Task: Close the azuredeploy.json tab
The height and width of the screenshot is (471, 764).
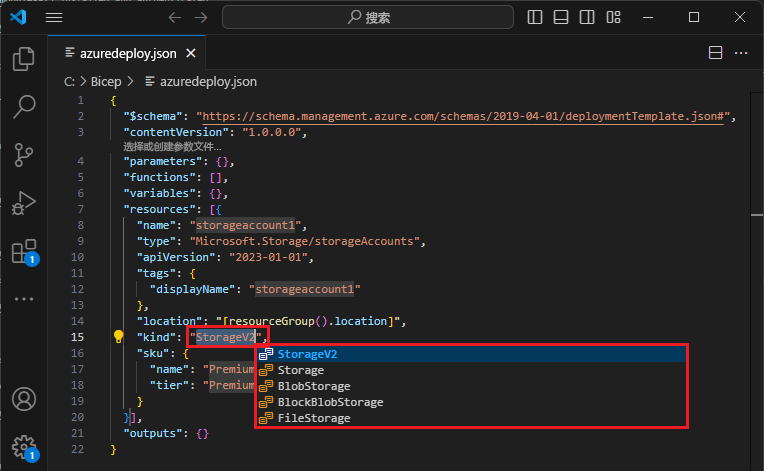Action: (191, 53)
